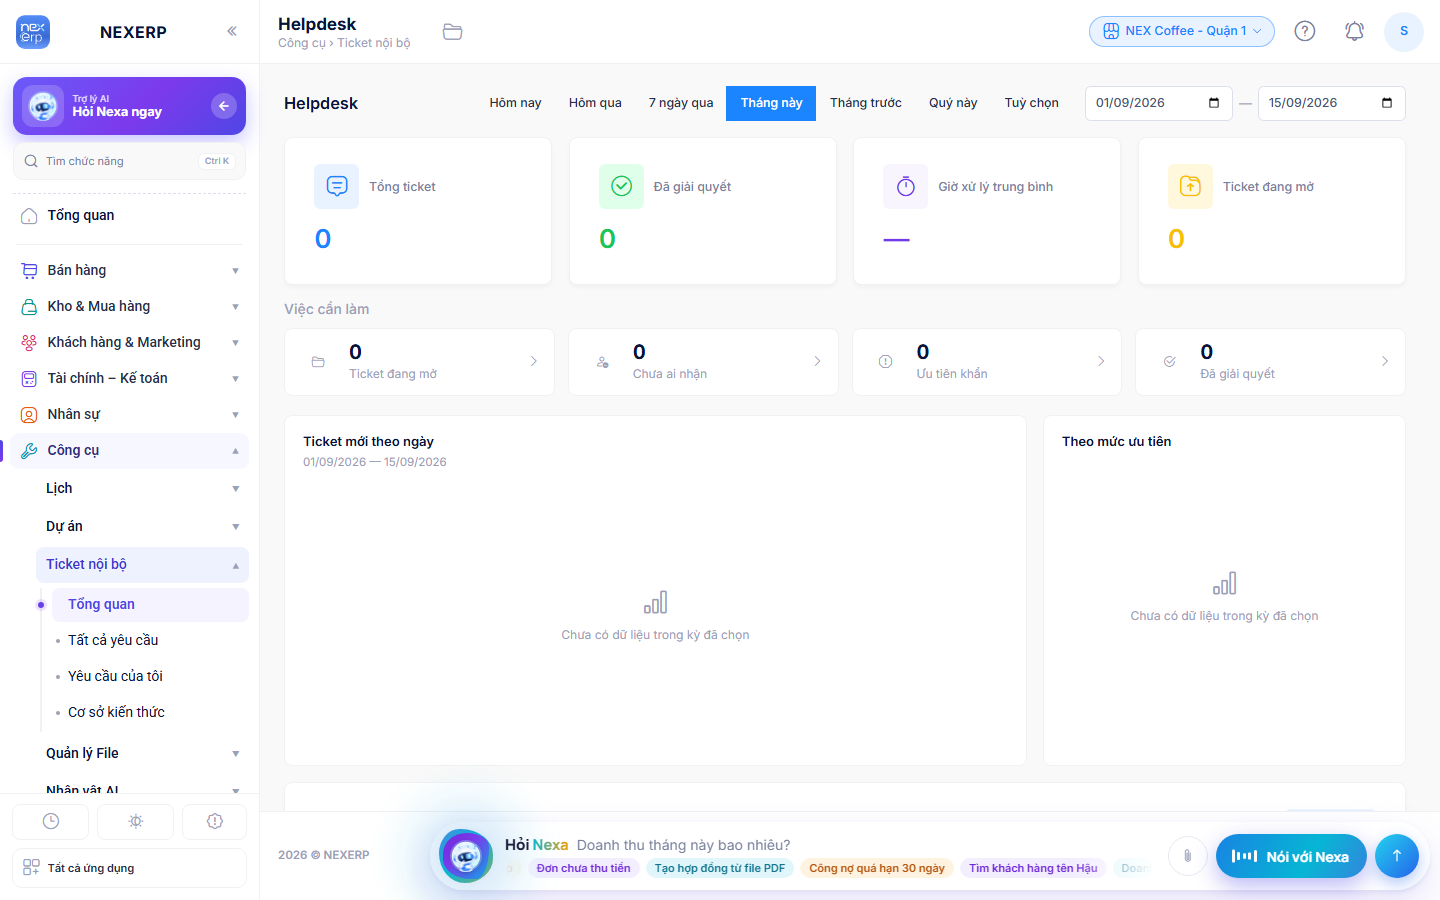Click the Tài chính – Kế toán calculator icon
Image resolution: width=1440 pixels, height=900 pixels.
(x=29, y=378)
